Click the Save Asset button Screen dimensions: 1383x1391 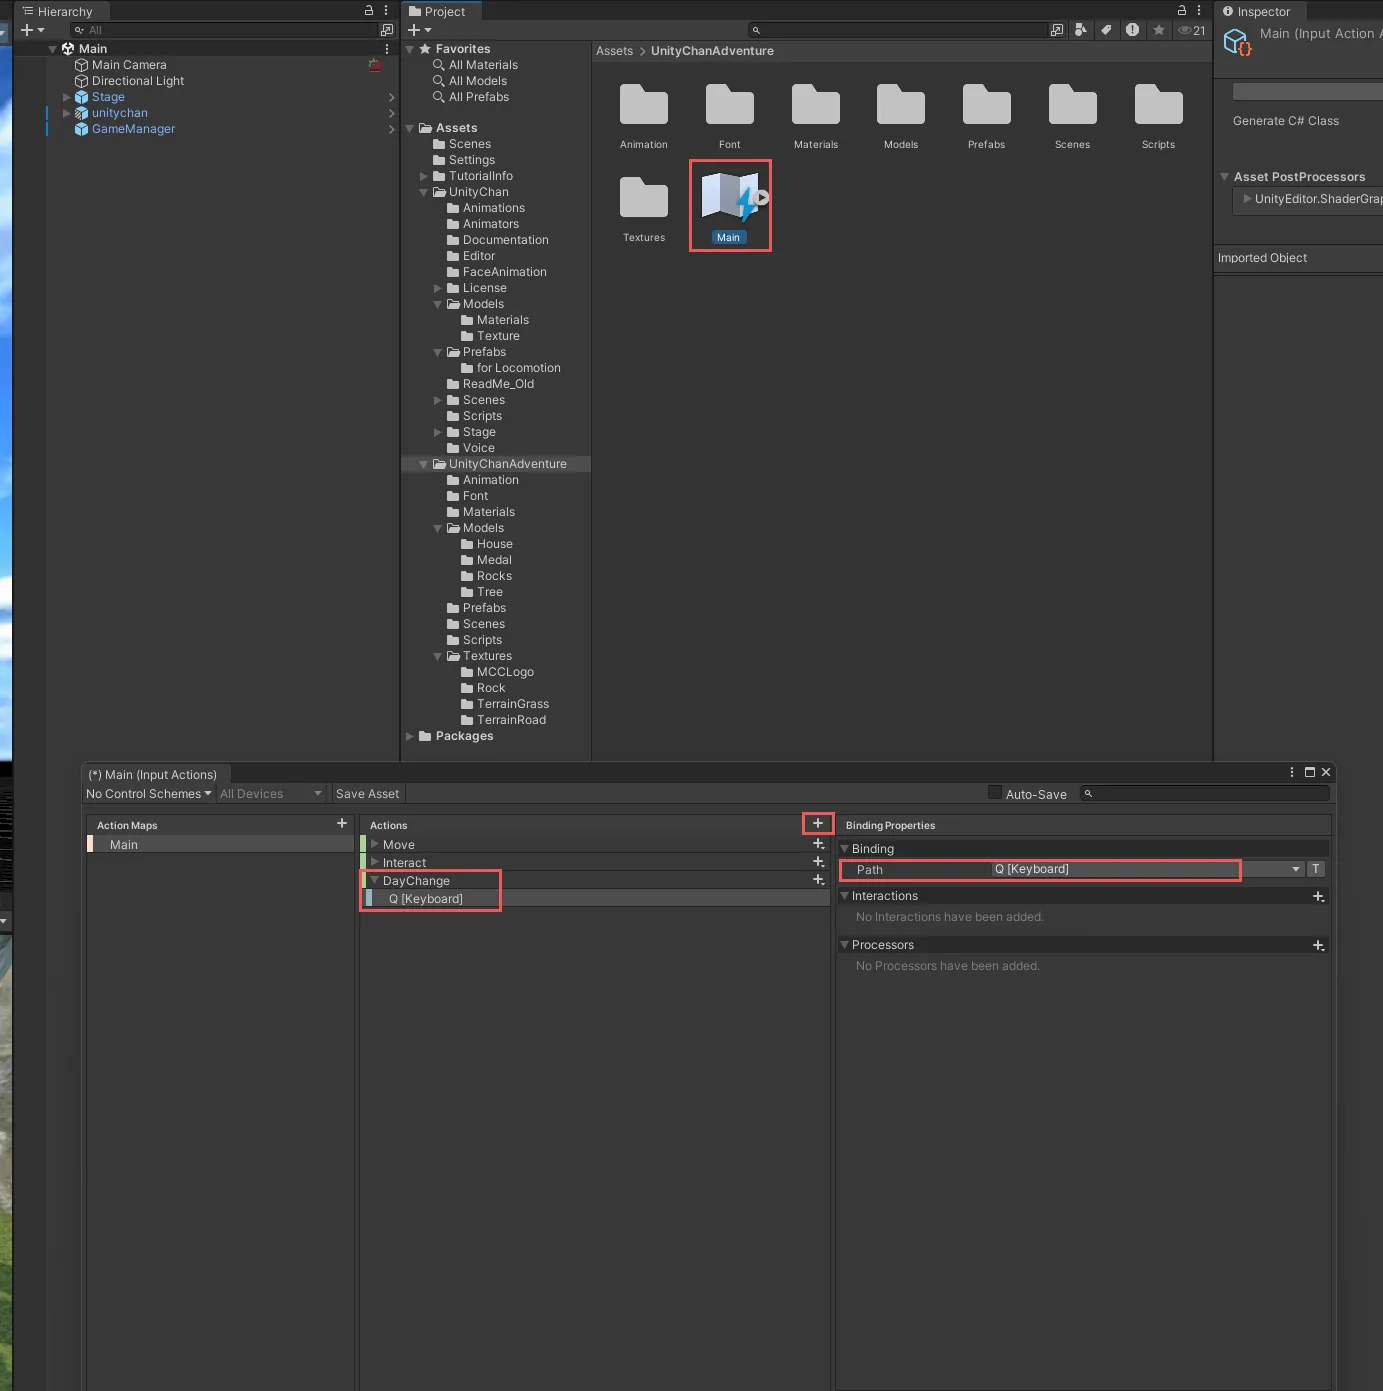[x=367, y=794]
